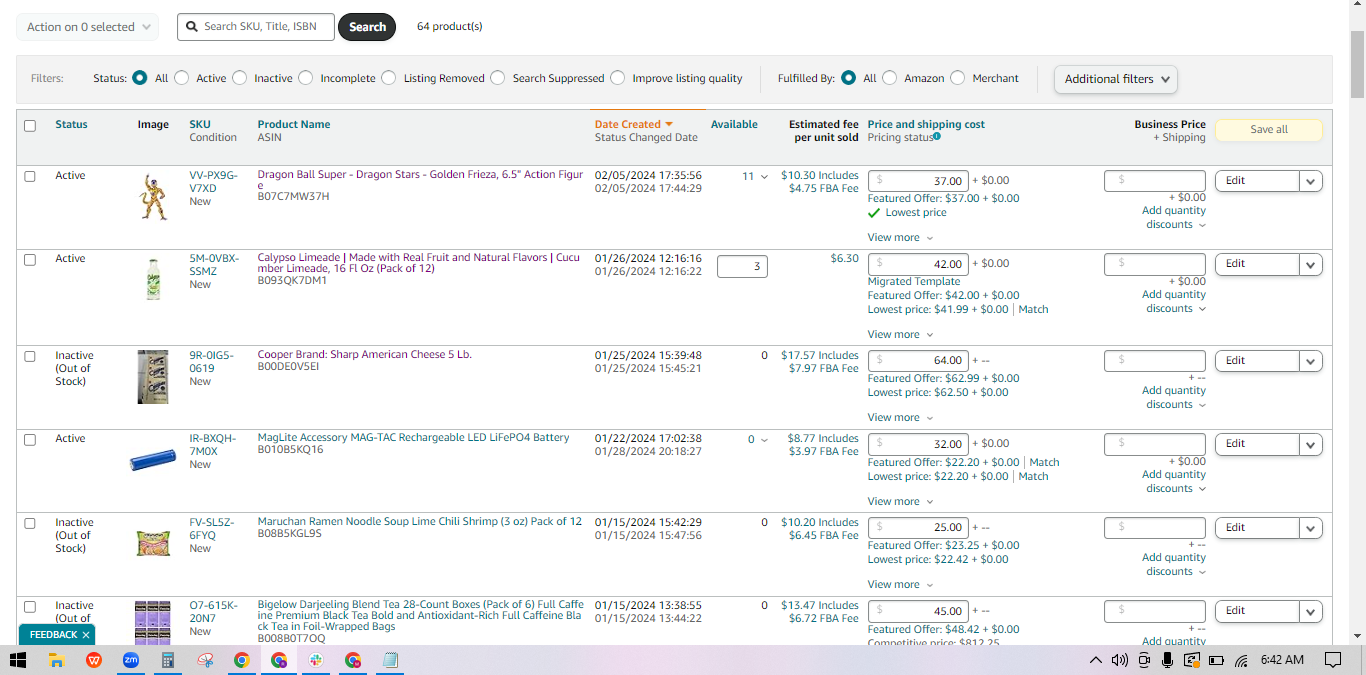Expand View more under Dragon Ball pricing

point(900,238)
